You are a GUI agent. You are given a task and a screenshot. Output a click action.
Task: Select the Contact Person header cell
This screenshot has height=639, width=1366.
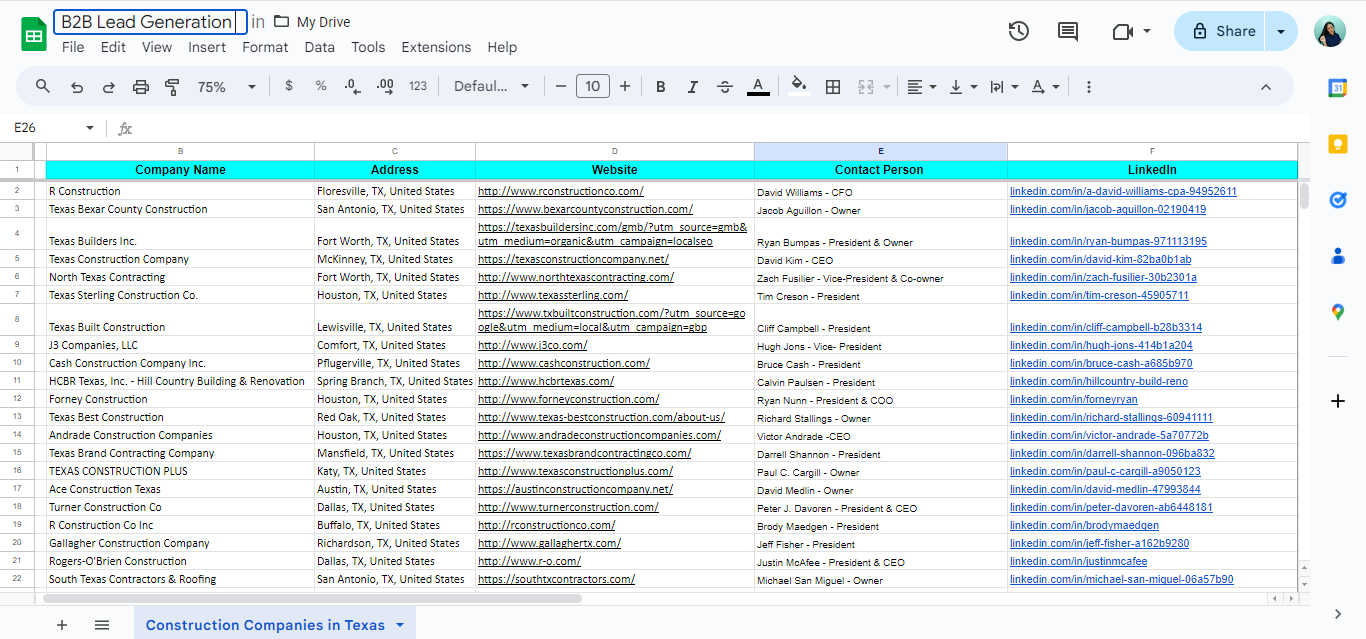880,170
